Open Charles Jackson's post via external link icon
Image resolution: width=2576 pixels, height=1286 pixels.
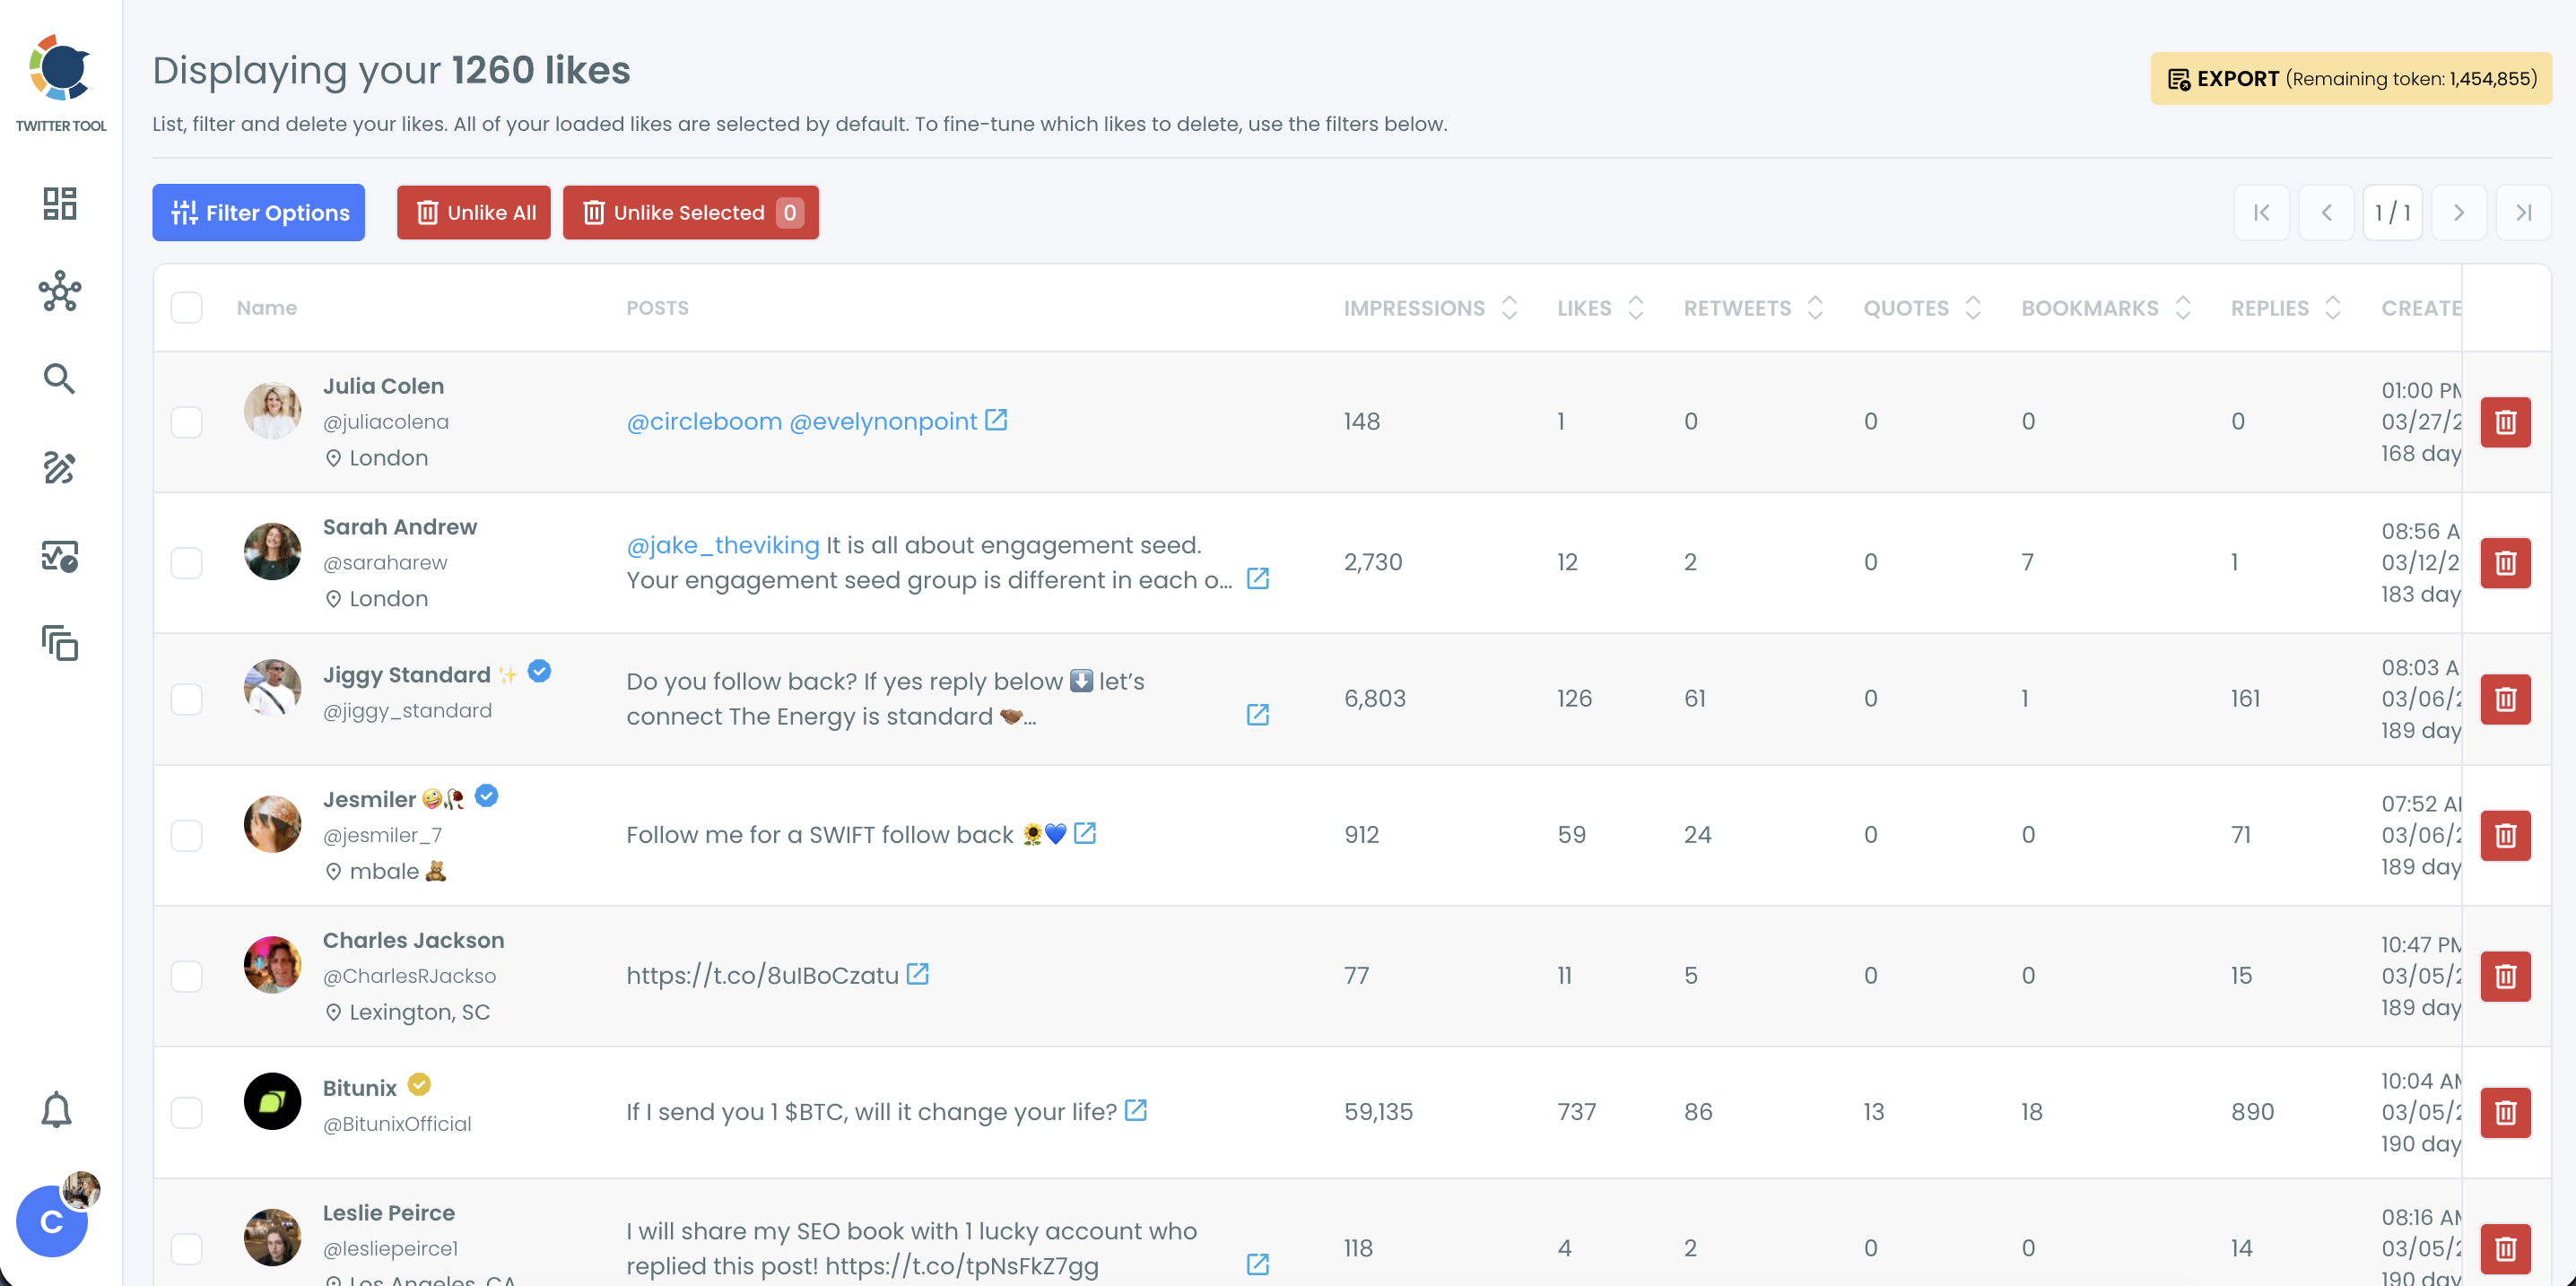(x=918, y=974)
